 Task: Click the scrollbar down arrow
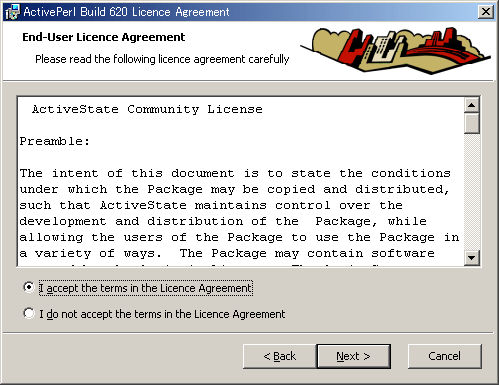[471, 258]
